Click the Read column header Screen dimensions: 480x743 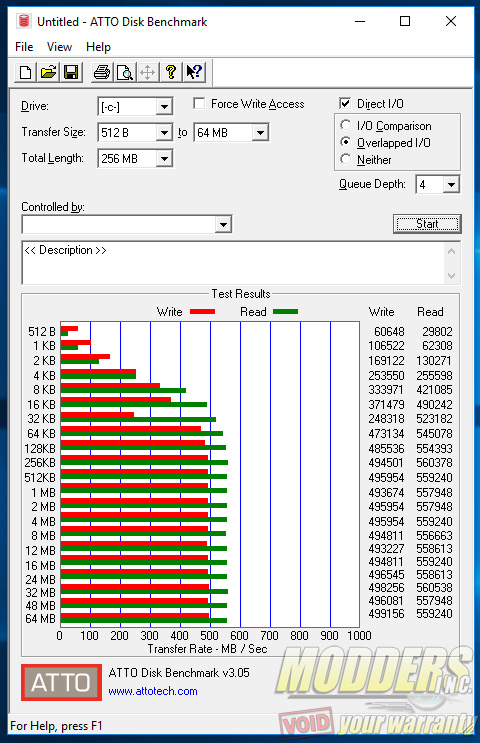[430, 312]
